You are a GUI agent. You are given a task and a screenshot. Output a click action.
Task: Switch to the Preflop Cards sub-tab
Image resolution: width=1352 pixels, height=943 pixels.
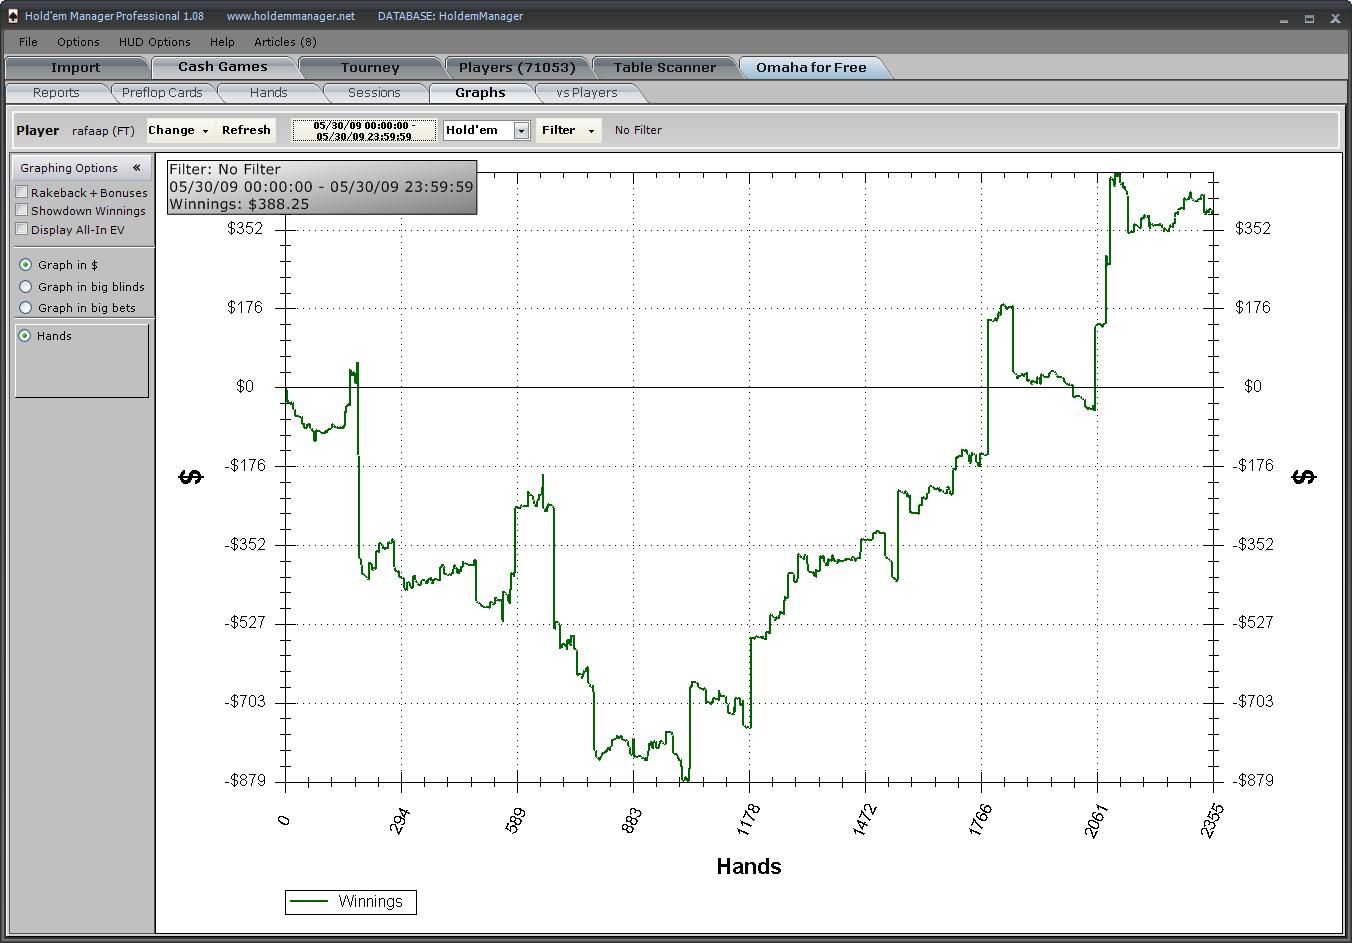[162, 93]
